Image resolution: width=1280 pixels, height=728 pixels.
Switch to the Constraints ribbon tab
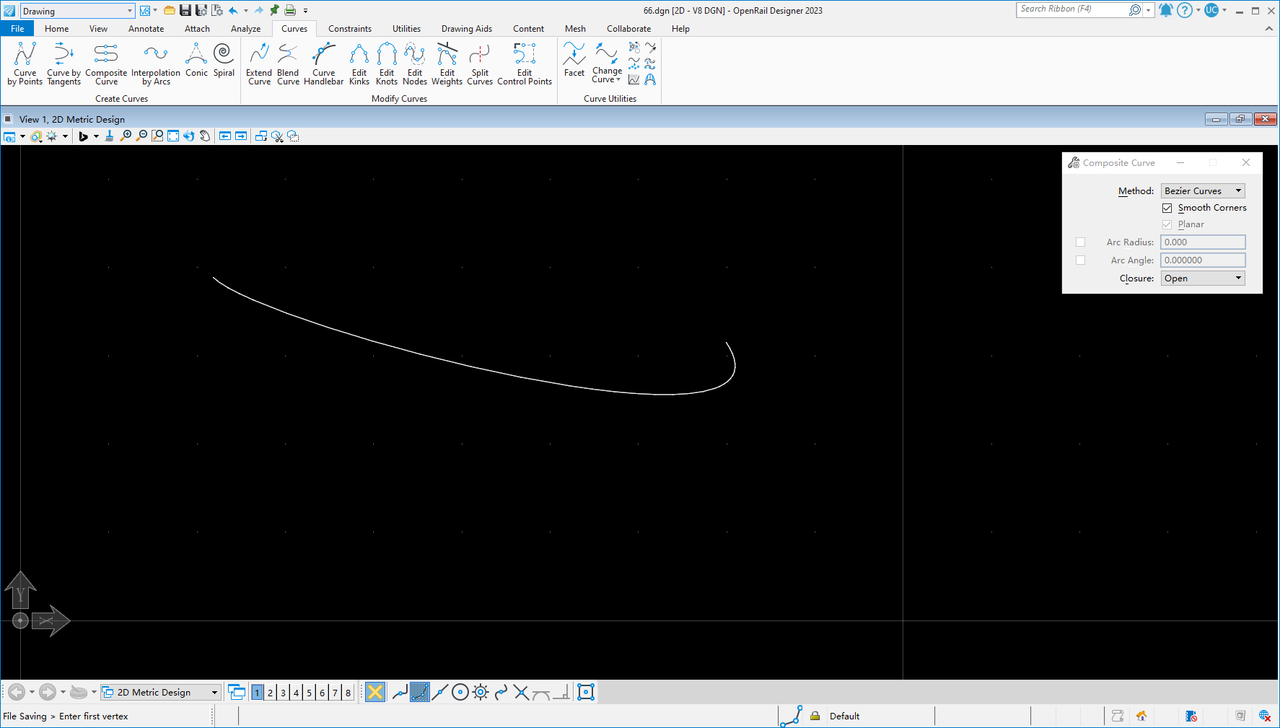[x=349, y=28]
